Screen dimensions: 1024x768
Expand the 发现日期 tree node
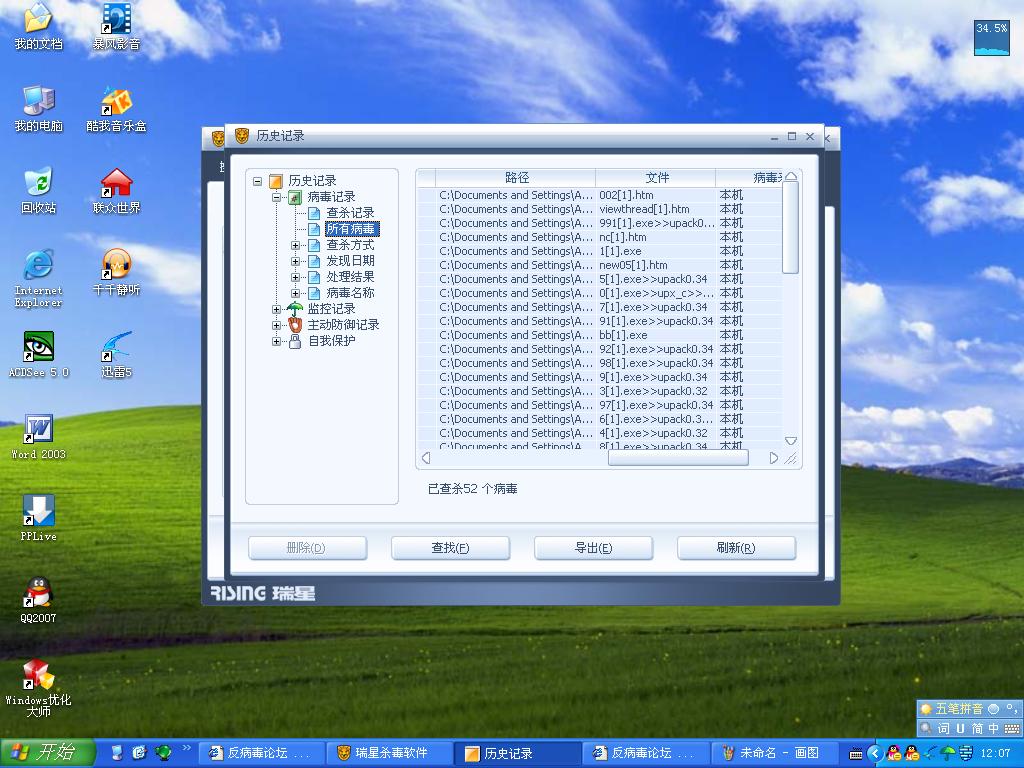[x=295, y=261]
